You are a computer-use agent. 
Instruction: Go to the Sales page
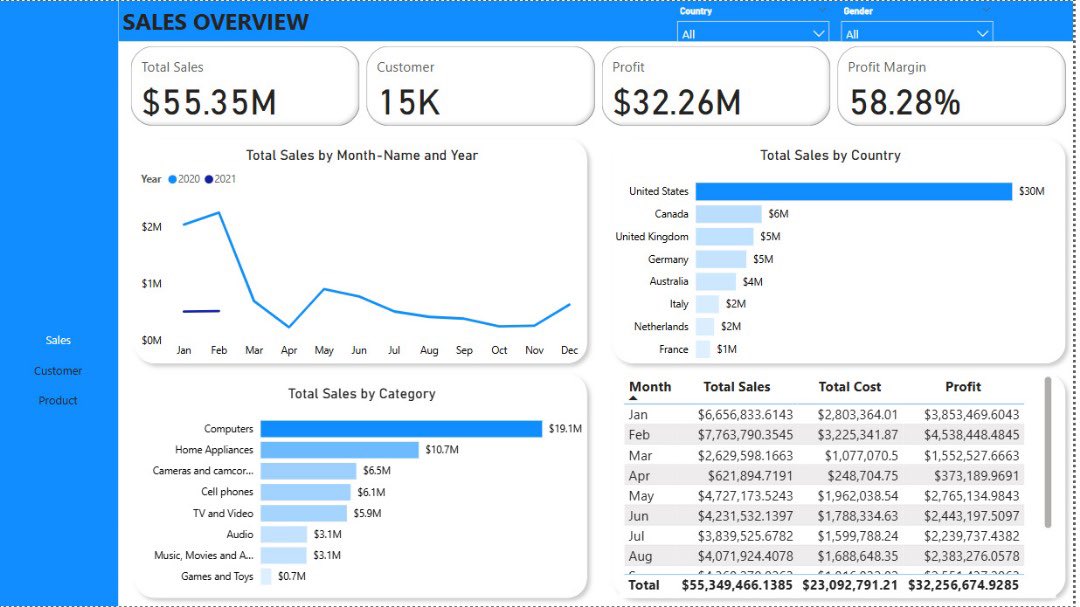(58, 340)
